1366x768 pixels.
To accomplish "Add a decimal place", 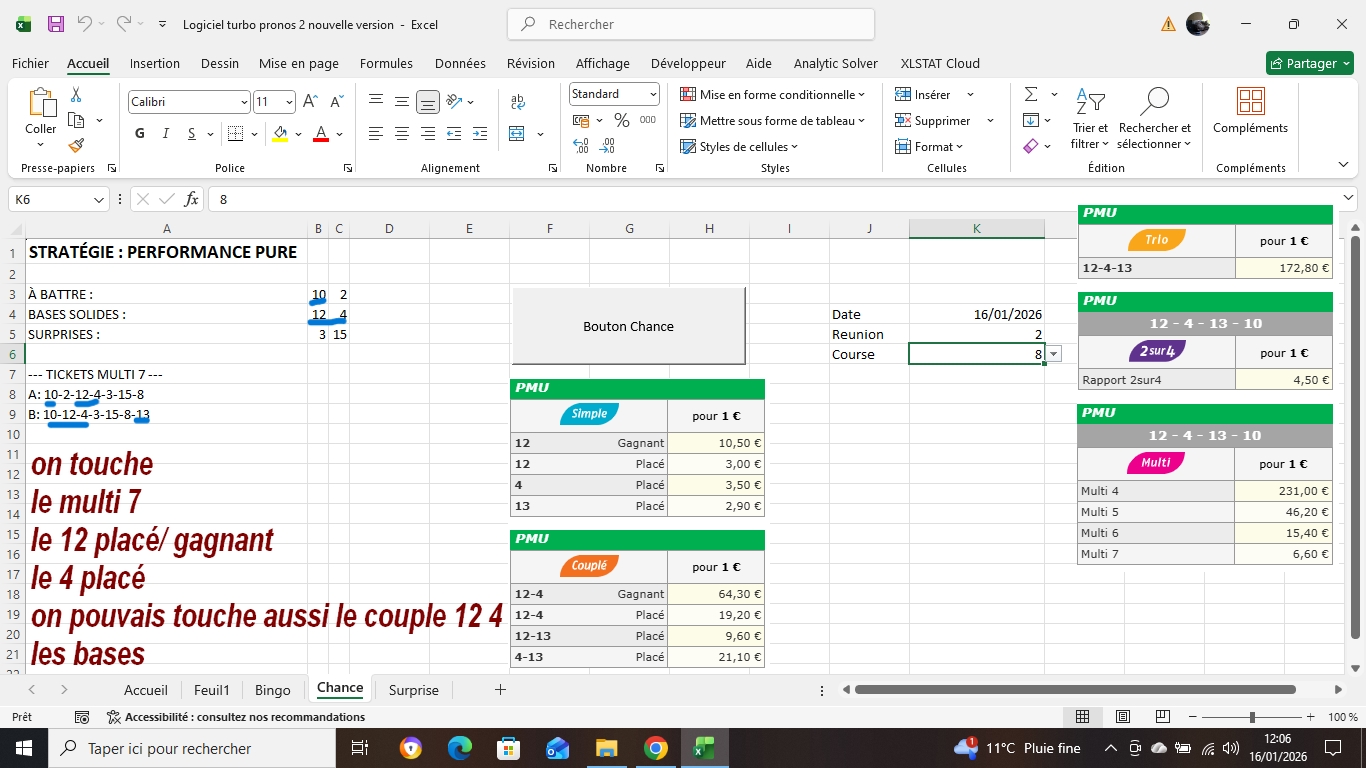I will (581, 146).
